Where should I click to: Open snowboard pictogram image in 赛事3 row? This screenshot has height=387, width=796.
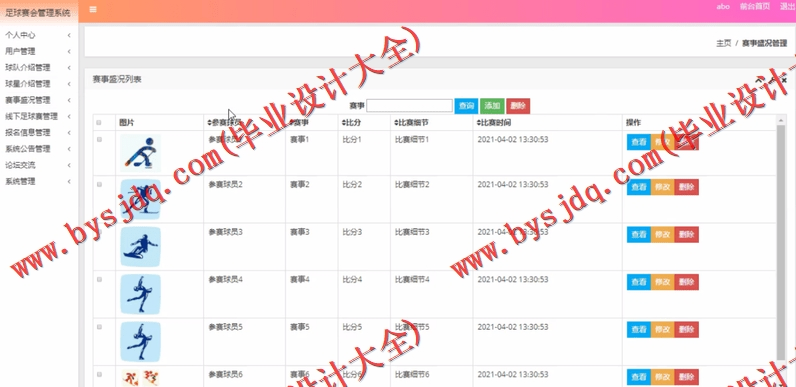141,247
